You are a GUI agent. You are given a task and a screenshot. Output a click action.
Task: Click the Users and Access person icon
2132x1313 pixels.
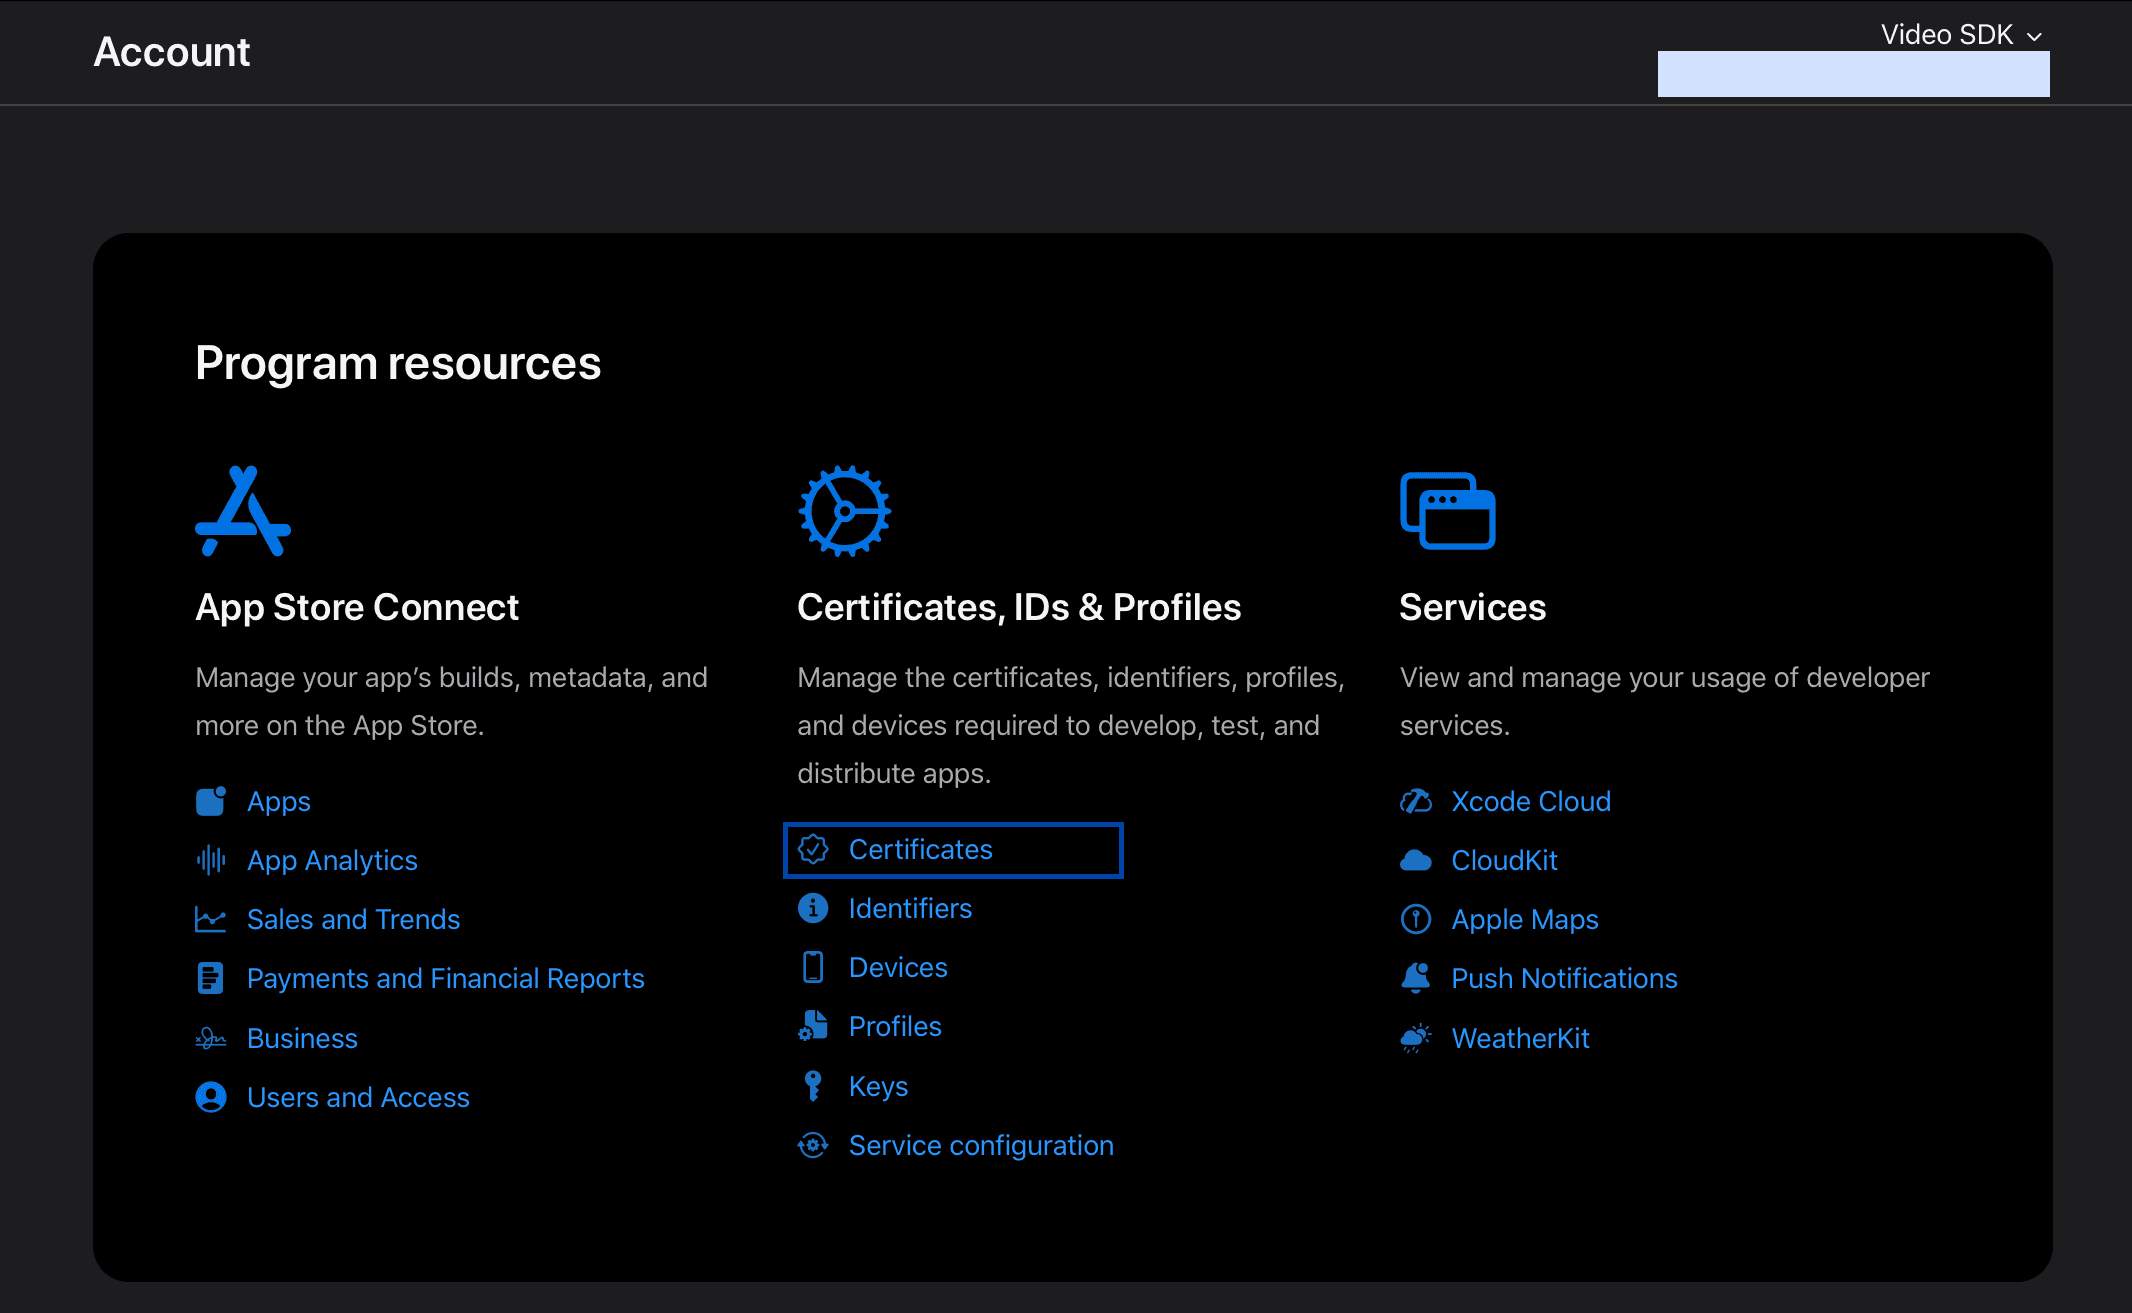[x=211, y=1097]
